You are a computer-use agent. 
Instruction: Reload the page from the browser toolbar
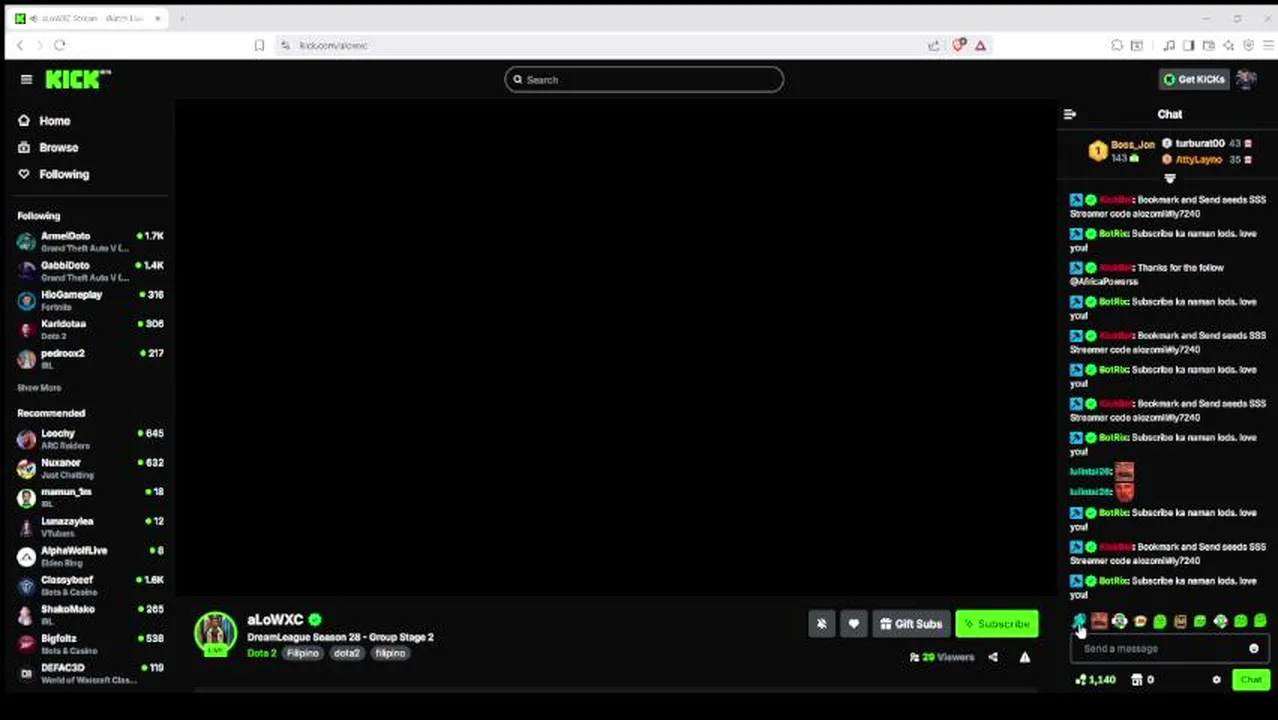pos(60,45)
